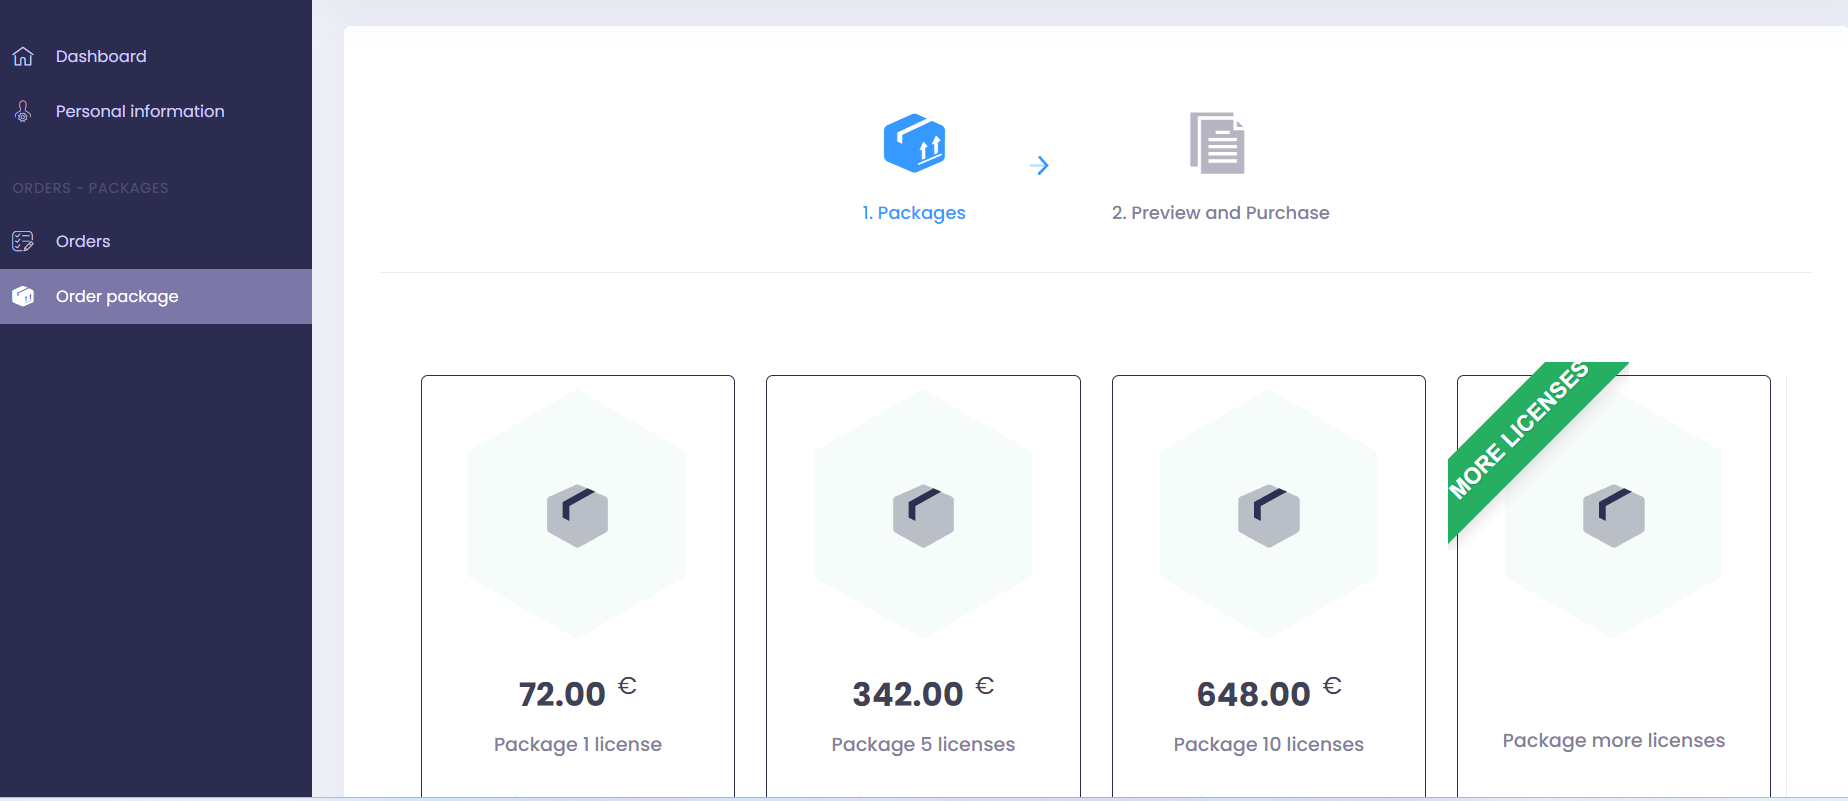Click the box icon in 10 licenses card
This screenshot has height=801, width=1848.
[1268, 516]
